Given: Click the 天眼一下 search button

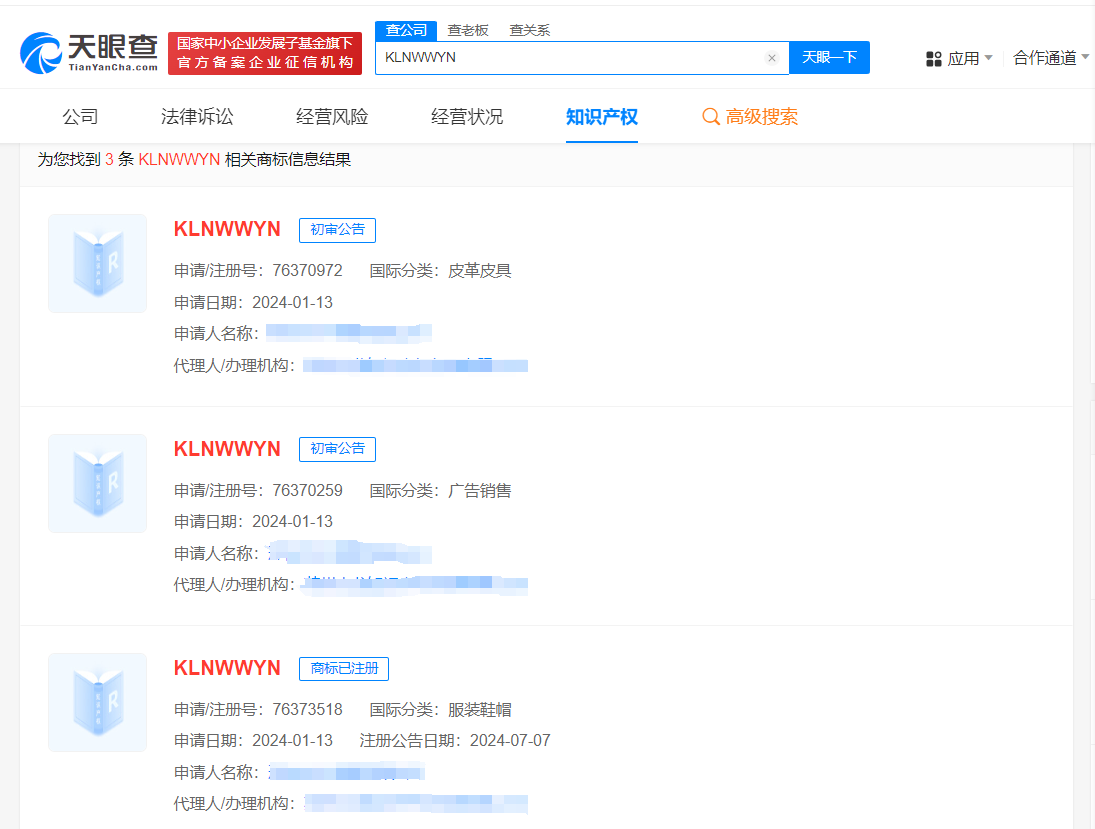Looking at the screenshot, I should tap(829, 58).
